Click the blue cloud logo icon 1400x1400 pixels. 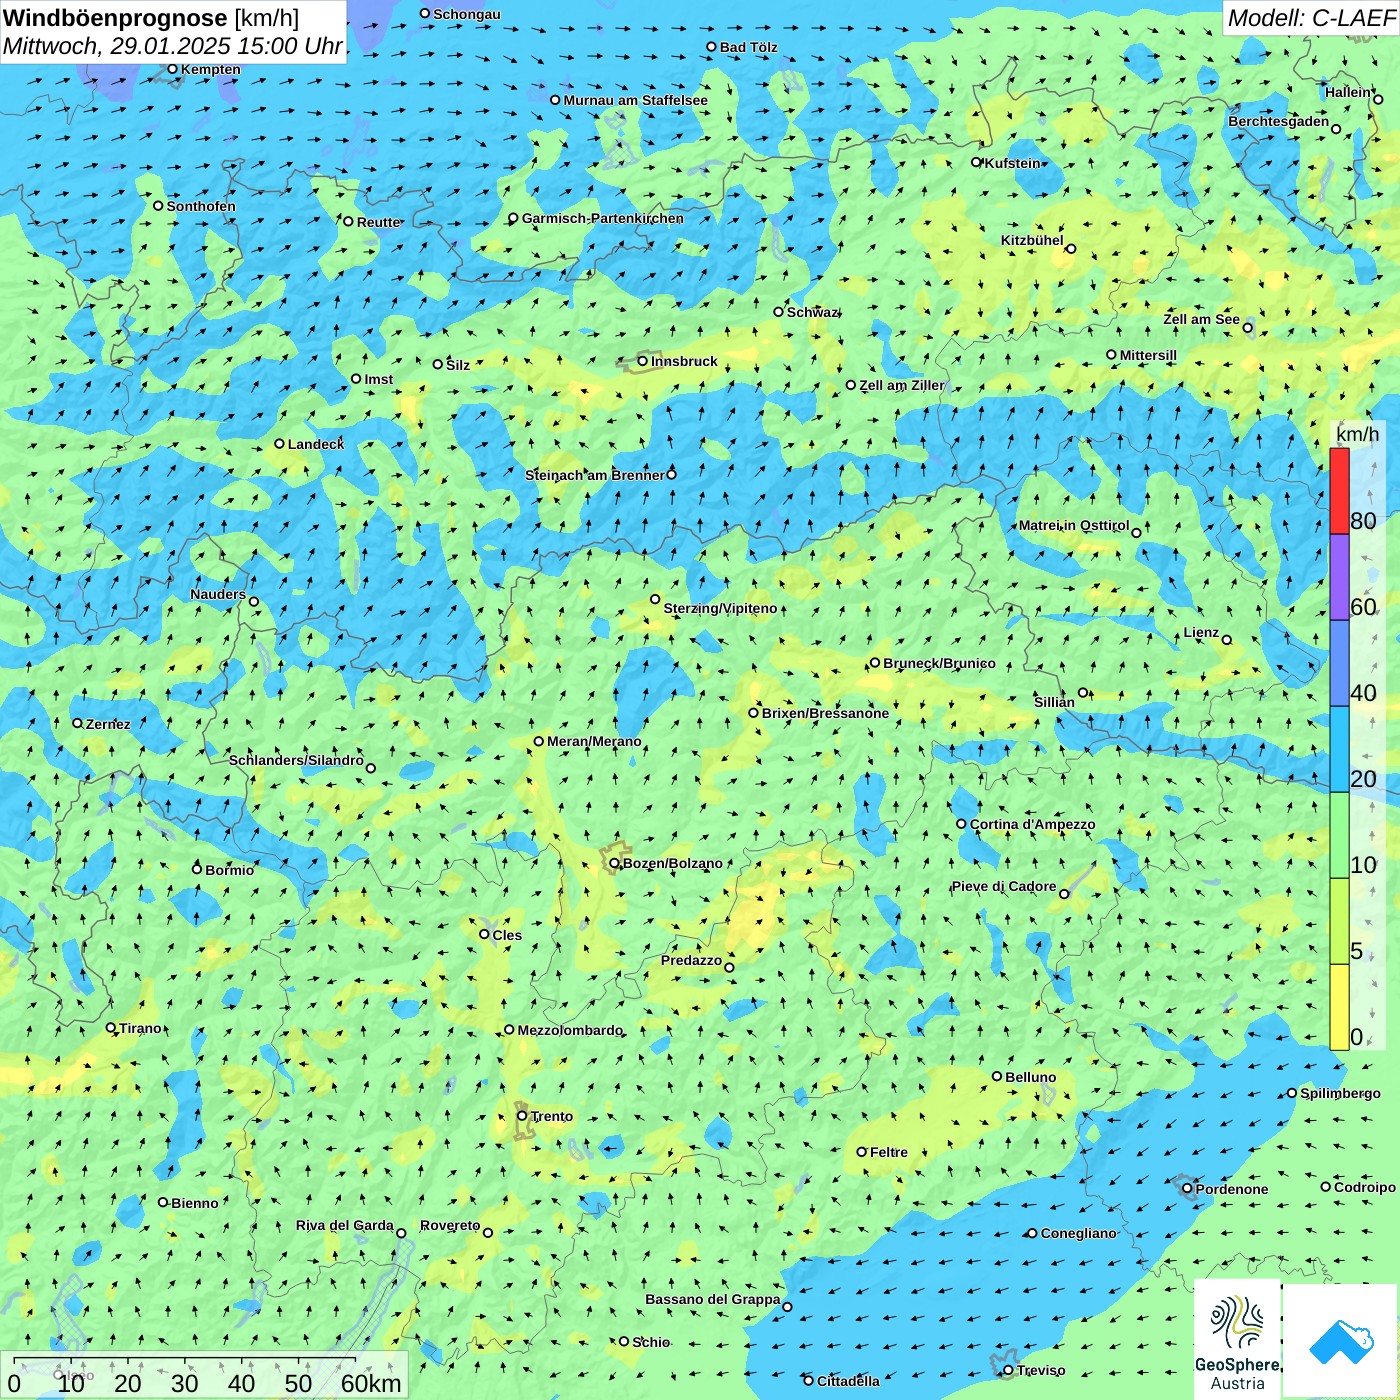point(1341,1340)
